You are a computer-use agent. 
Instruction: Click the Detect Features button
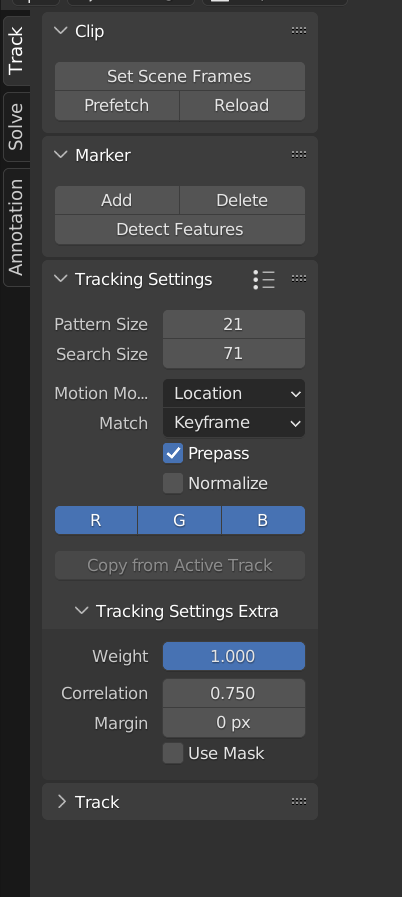tap(180, 229)
